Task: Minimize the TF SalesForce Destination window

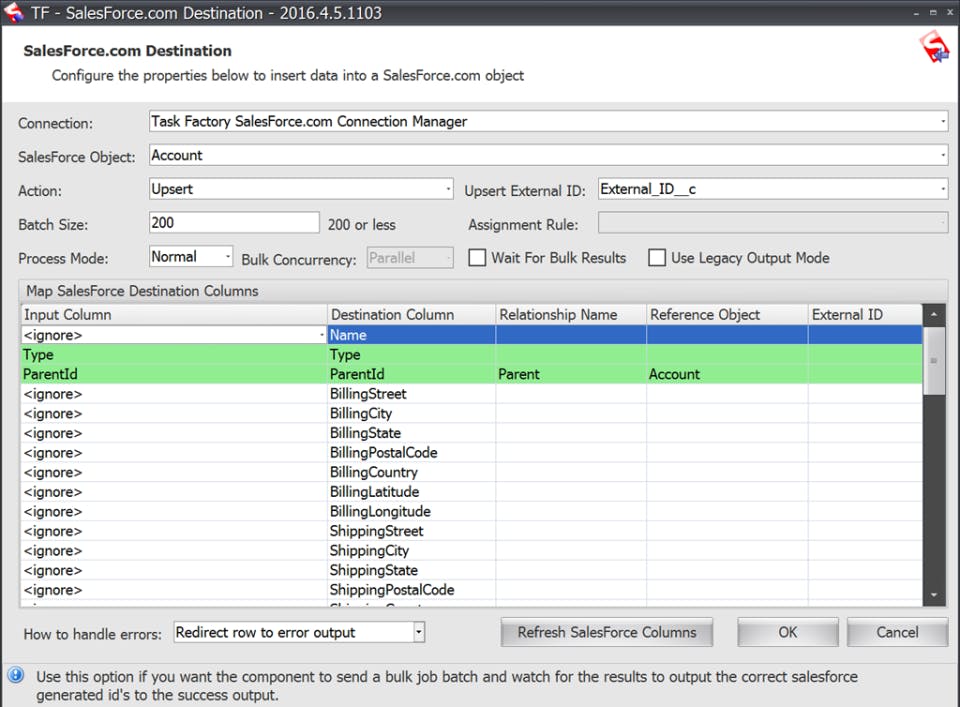Action: point(916,13)
